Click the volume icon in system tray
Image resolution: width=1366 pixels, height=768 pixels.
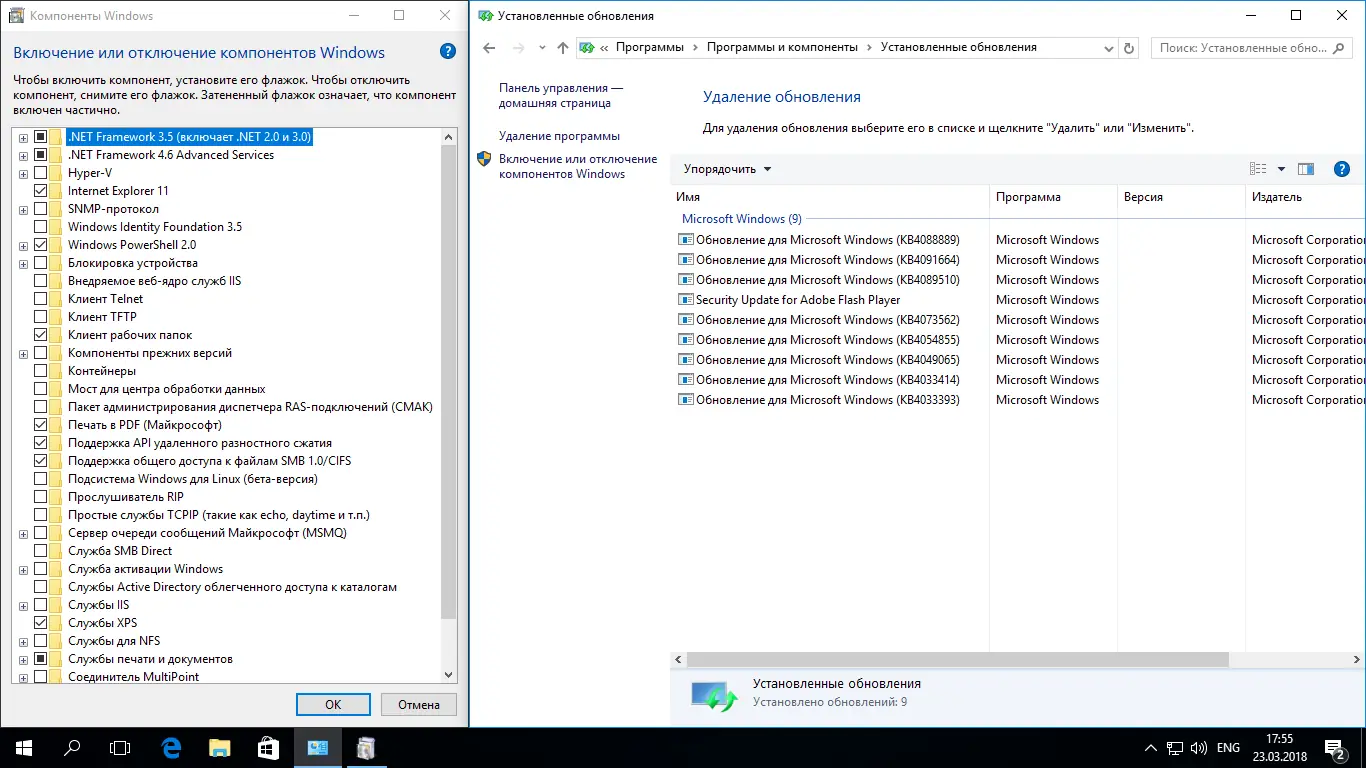pos(1199,747)
